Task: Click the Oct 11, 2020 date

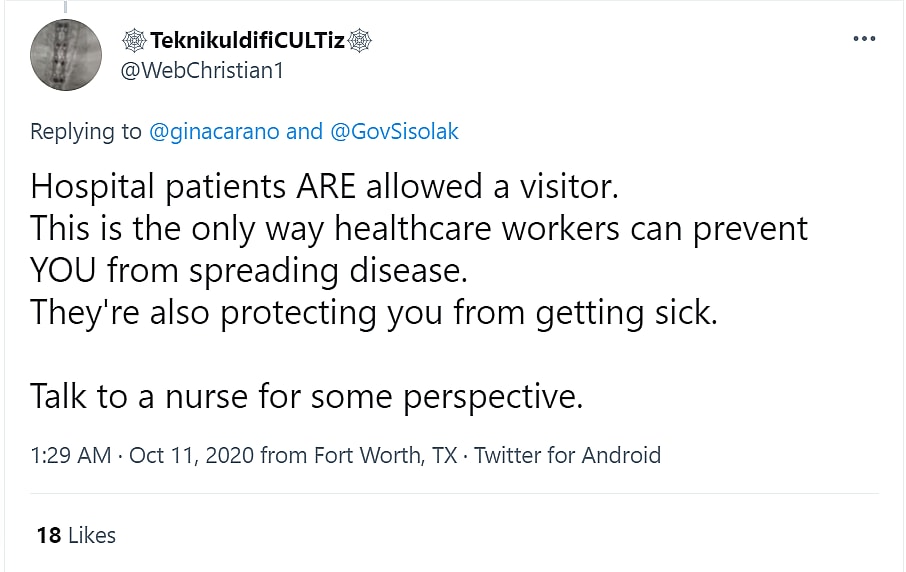Action: coord(191,455)
